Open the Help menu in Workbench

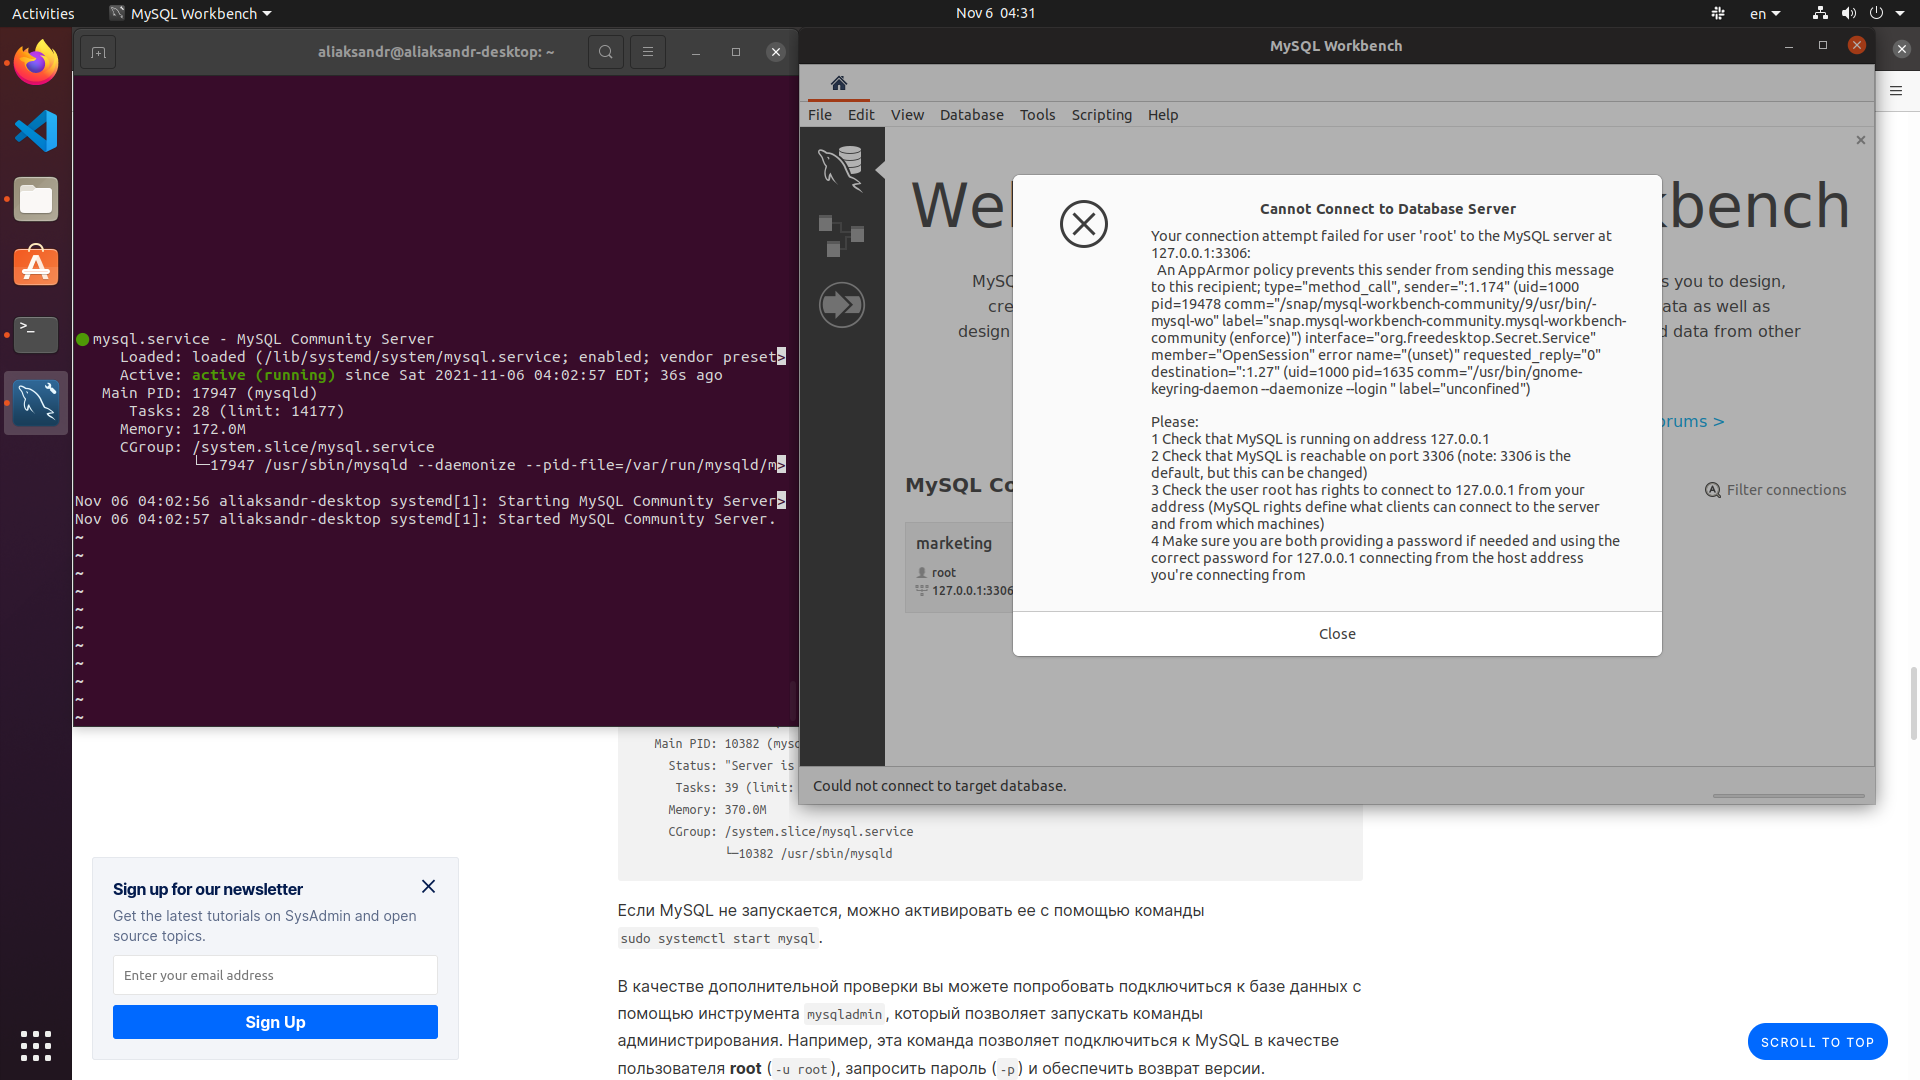(1162, 115)
